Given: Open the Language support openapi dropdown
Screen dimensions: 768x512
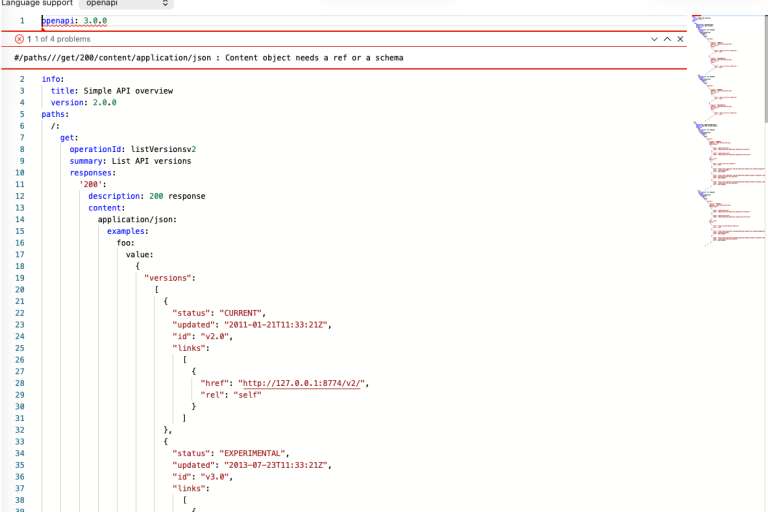Looking at the screenshot, I should click(126, 4).
